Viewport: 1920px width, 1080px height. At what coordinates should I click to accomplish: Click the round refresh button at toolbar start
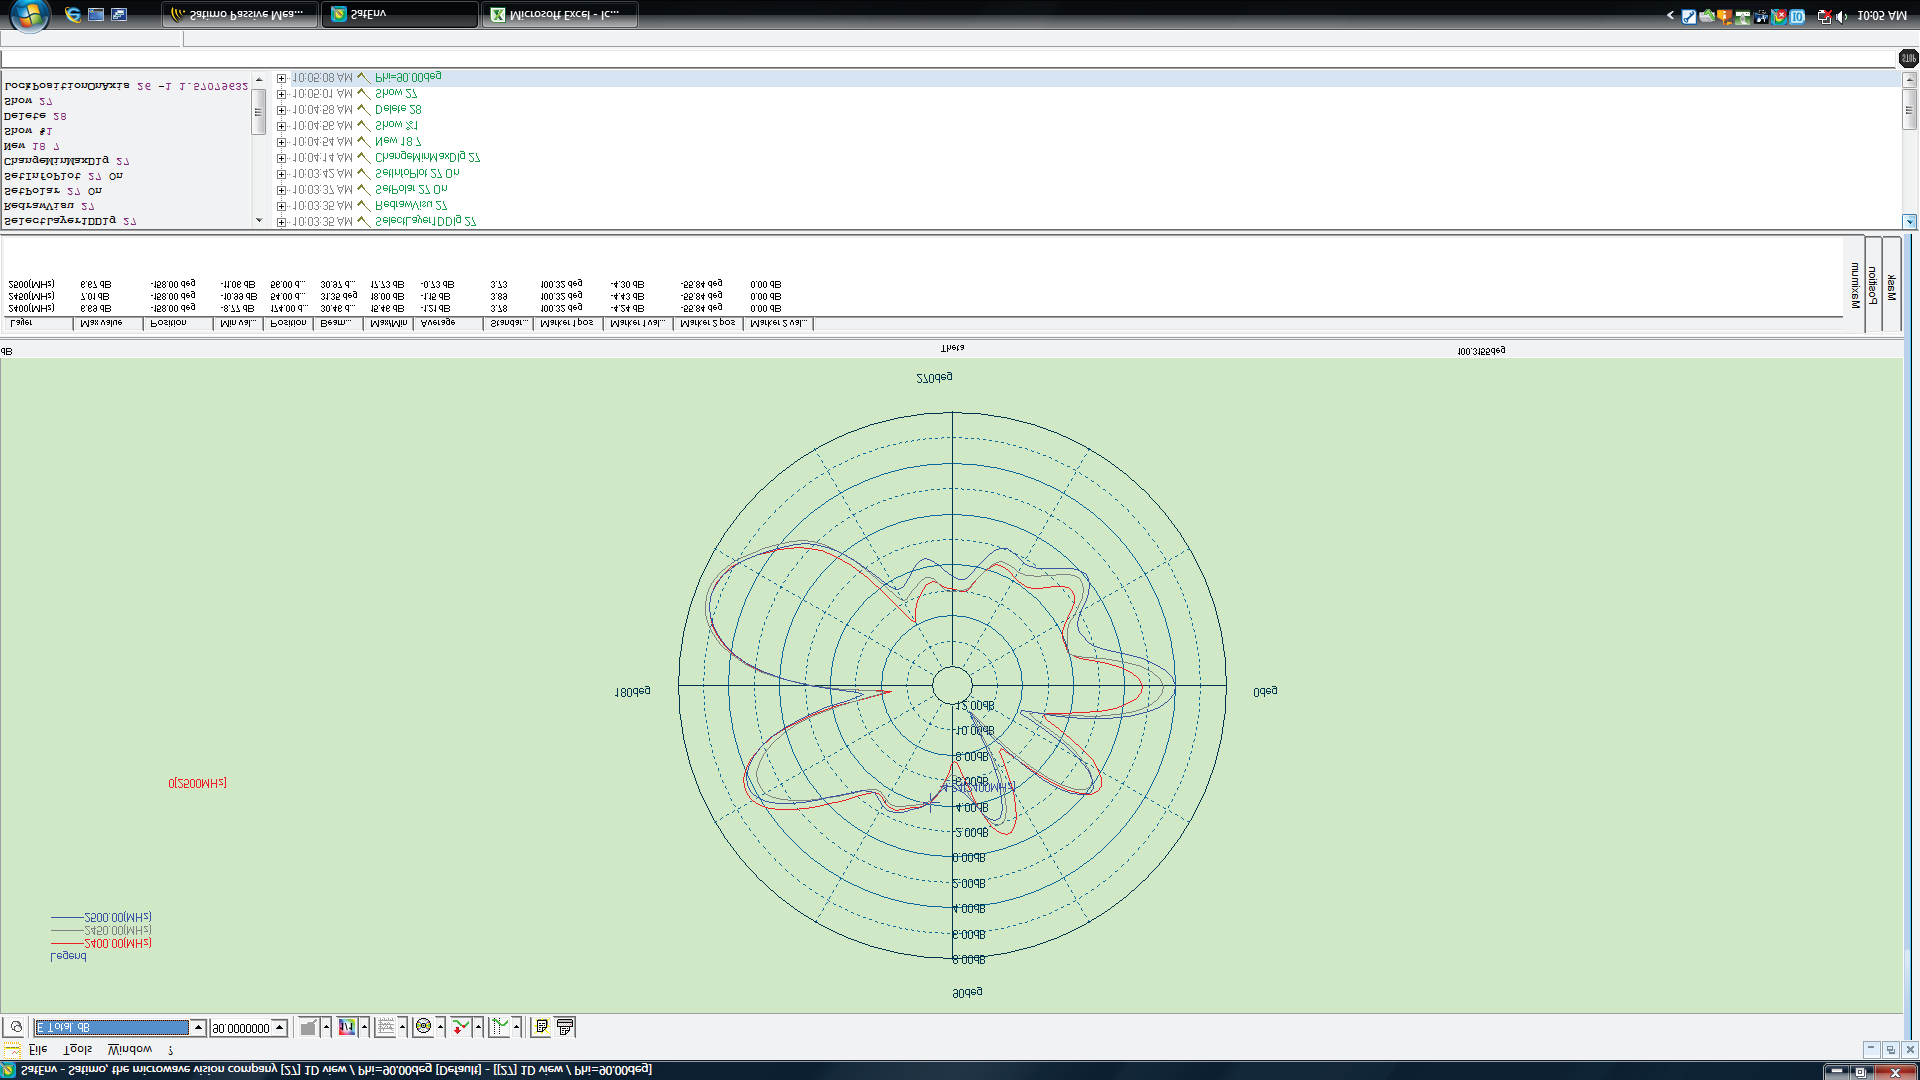pos(16,1027)
